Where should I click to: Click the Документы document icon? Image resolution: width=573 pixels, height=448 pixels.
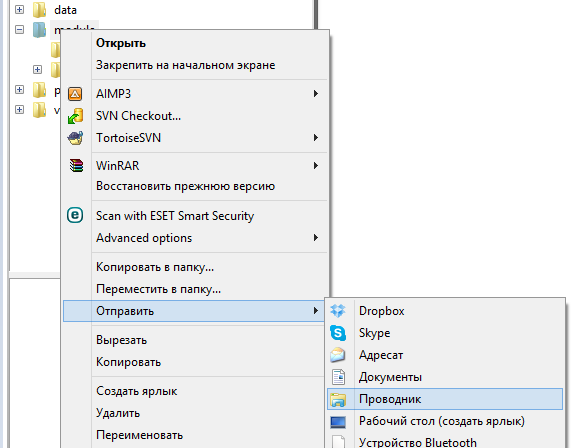tap(338, 377)
